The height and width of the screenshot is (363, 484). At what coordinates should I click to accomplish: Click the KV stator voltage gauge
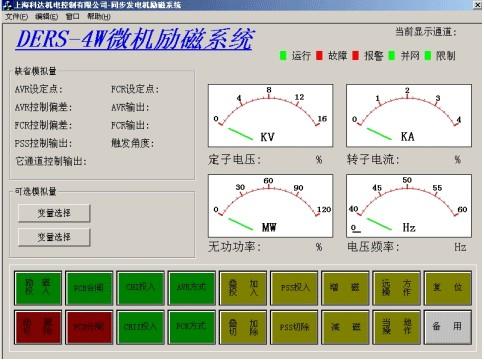(271, 116)
